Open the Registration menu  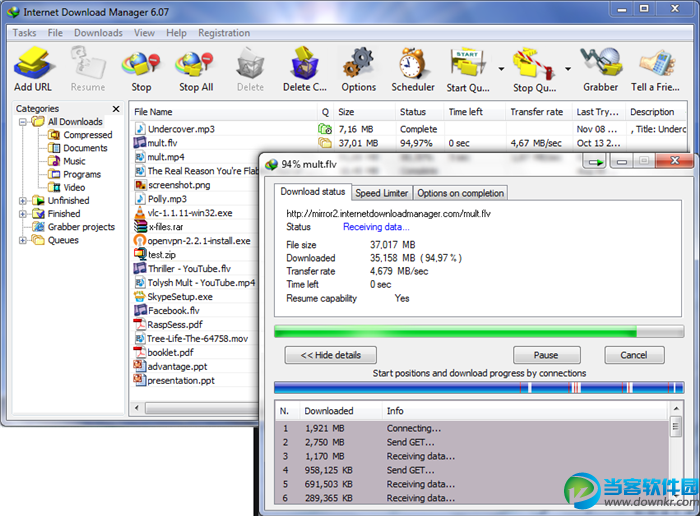click(x=224, y=33)
